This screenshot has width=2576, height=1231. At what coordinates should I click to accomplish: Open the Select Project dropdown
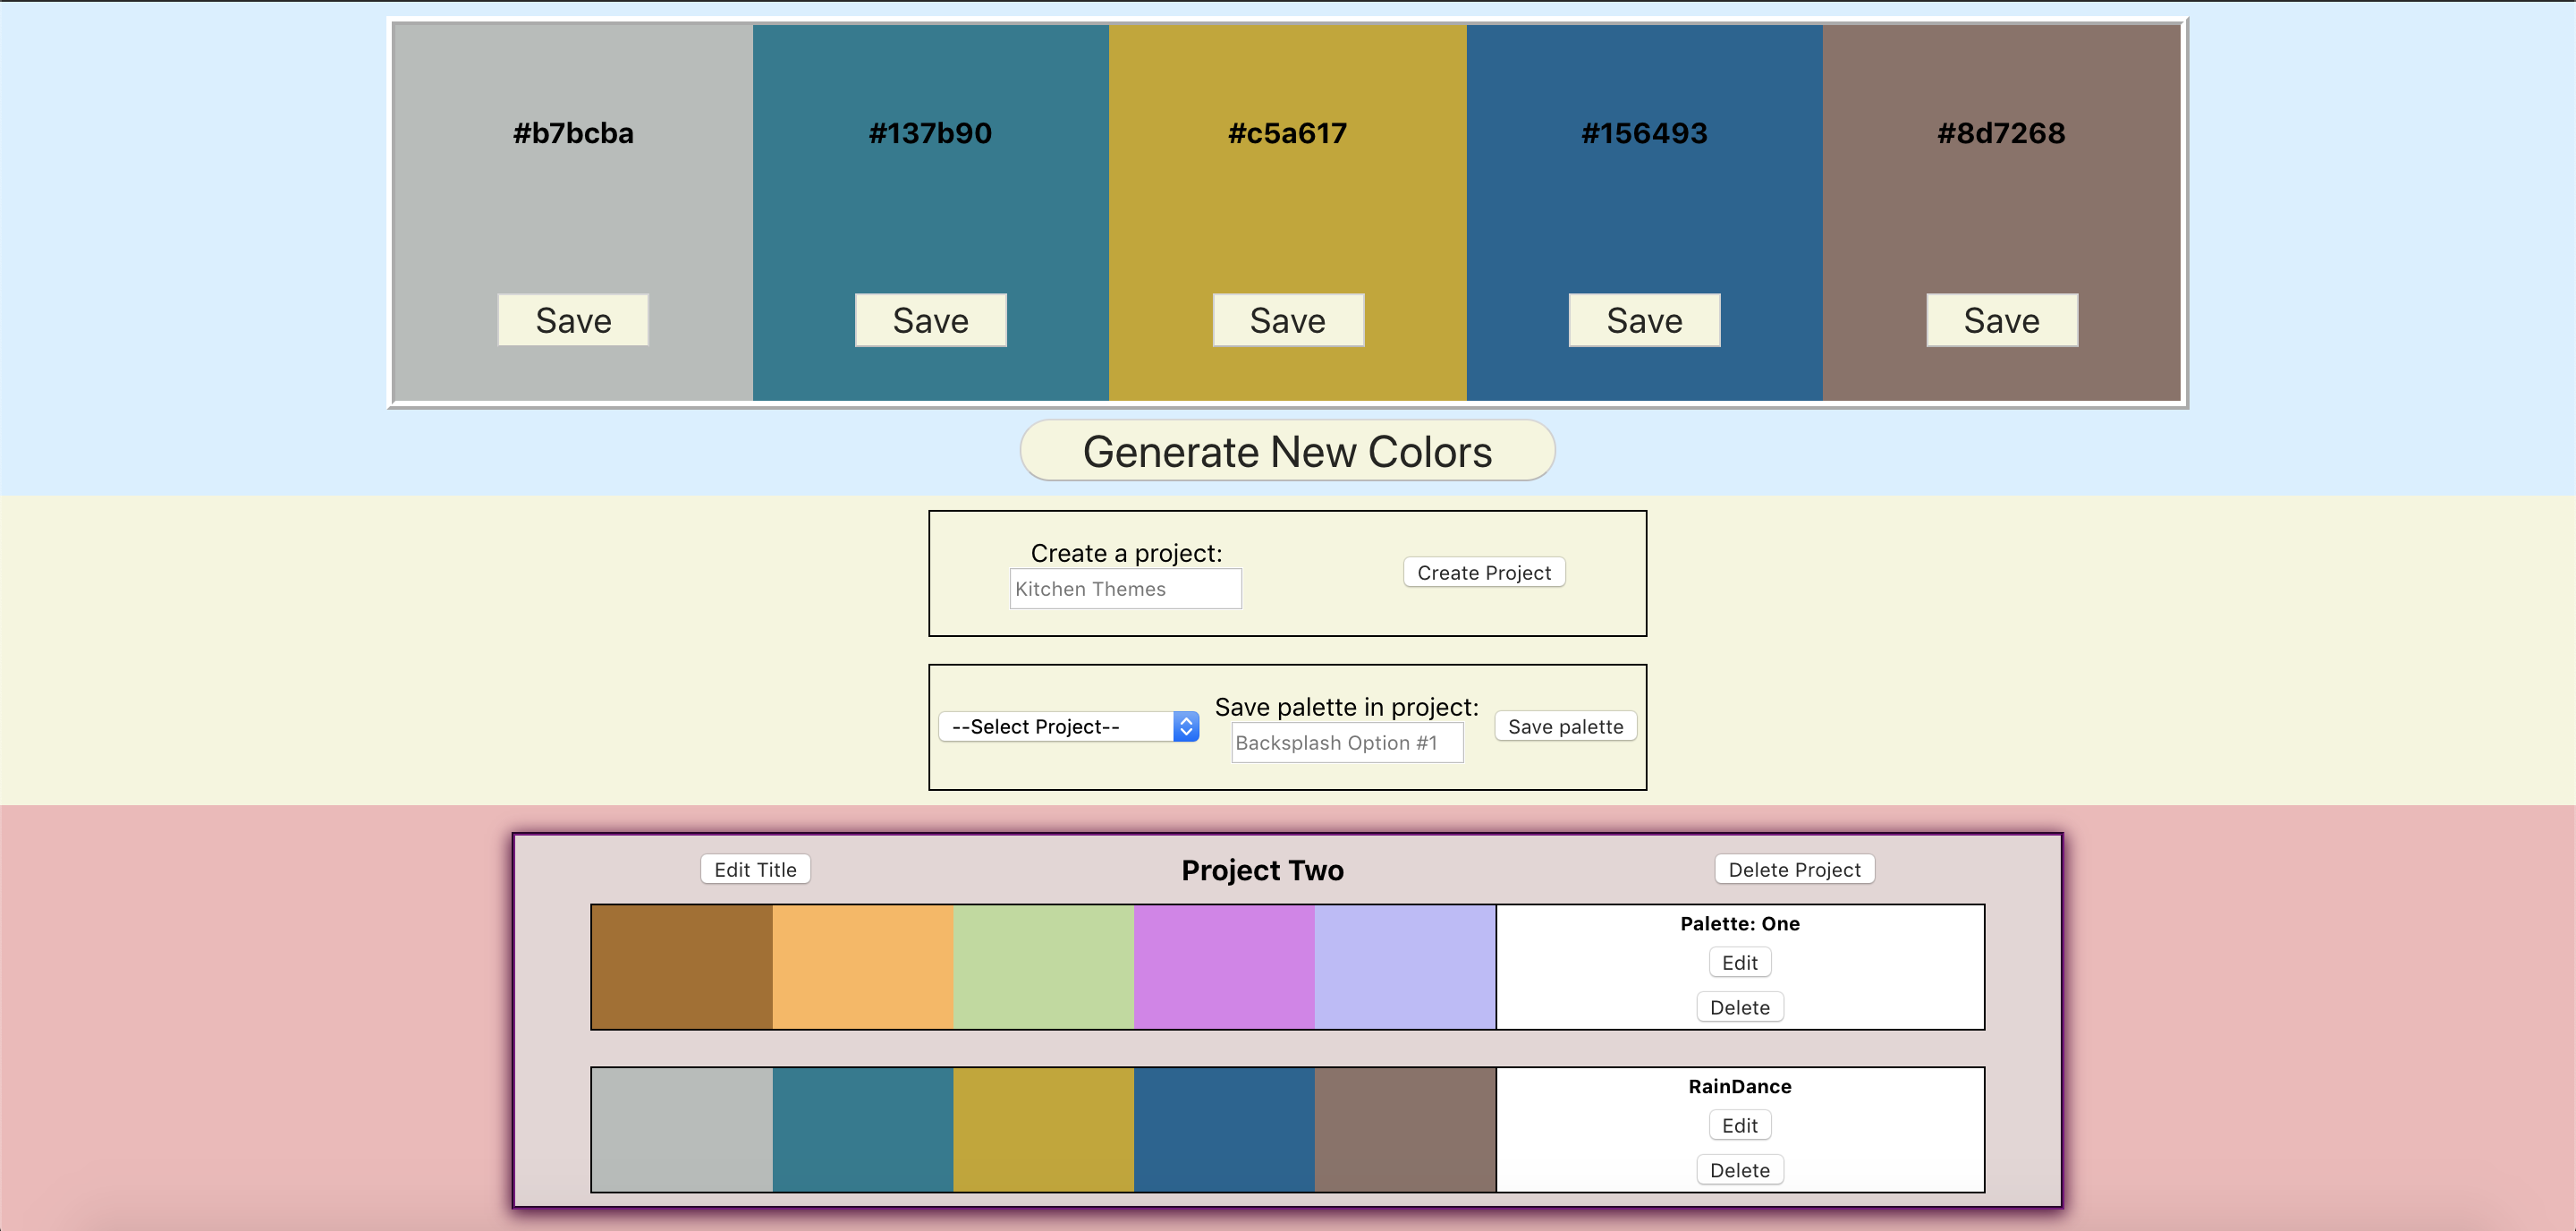(x=1067, y=726)
